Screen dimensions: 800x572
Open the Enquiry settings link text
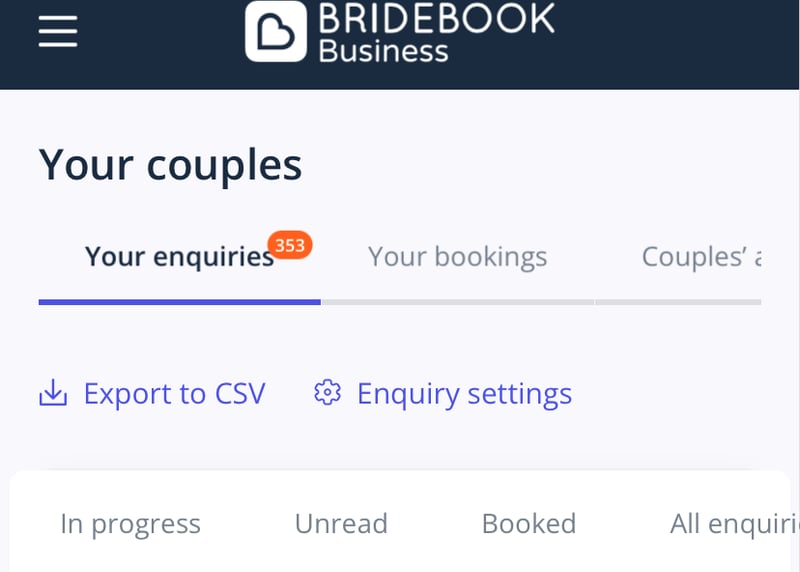[464, 394]
